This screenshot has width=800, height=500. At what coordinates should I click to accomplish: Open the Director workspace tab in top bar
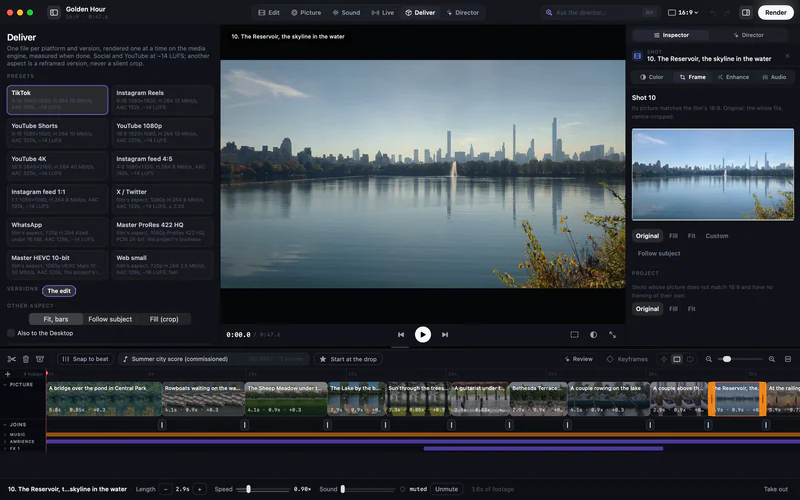(x=463, y=13)
